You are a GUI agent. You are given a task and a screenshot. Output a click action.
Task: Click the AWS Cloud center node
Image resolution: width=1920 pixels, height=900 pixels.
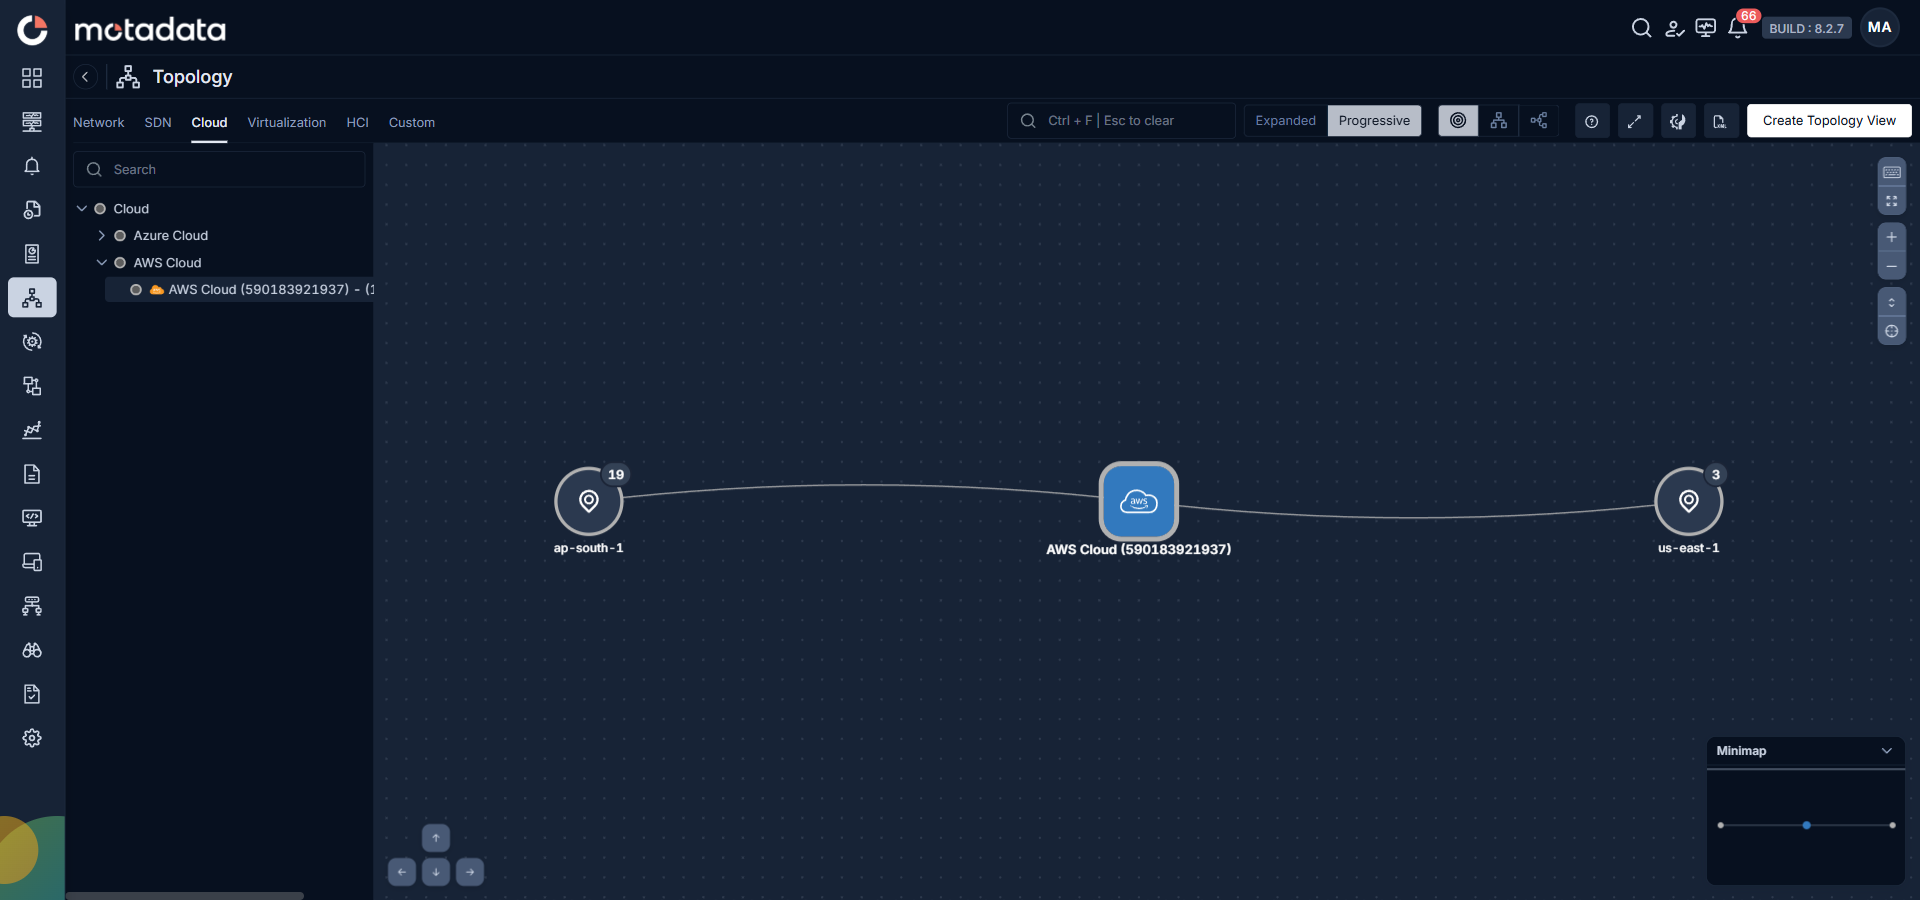coord(1139,501)
